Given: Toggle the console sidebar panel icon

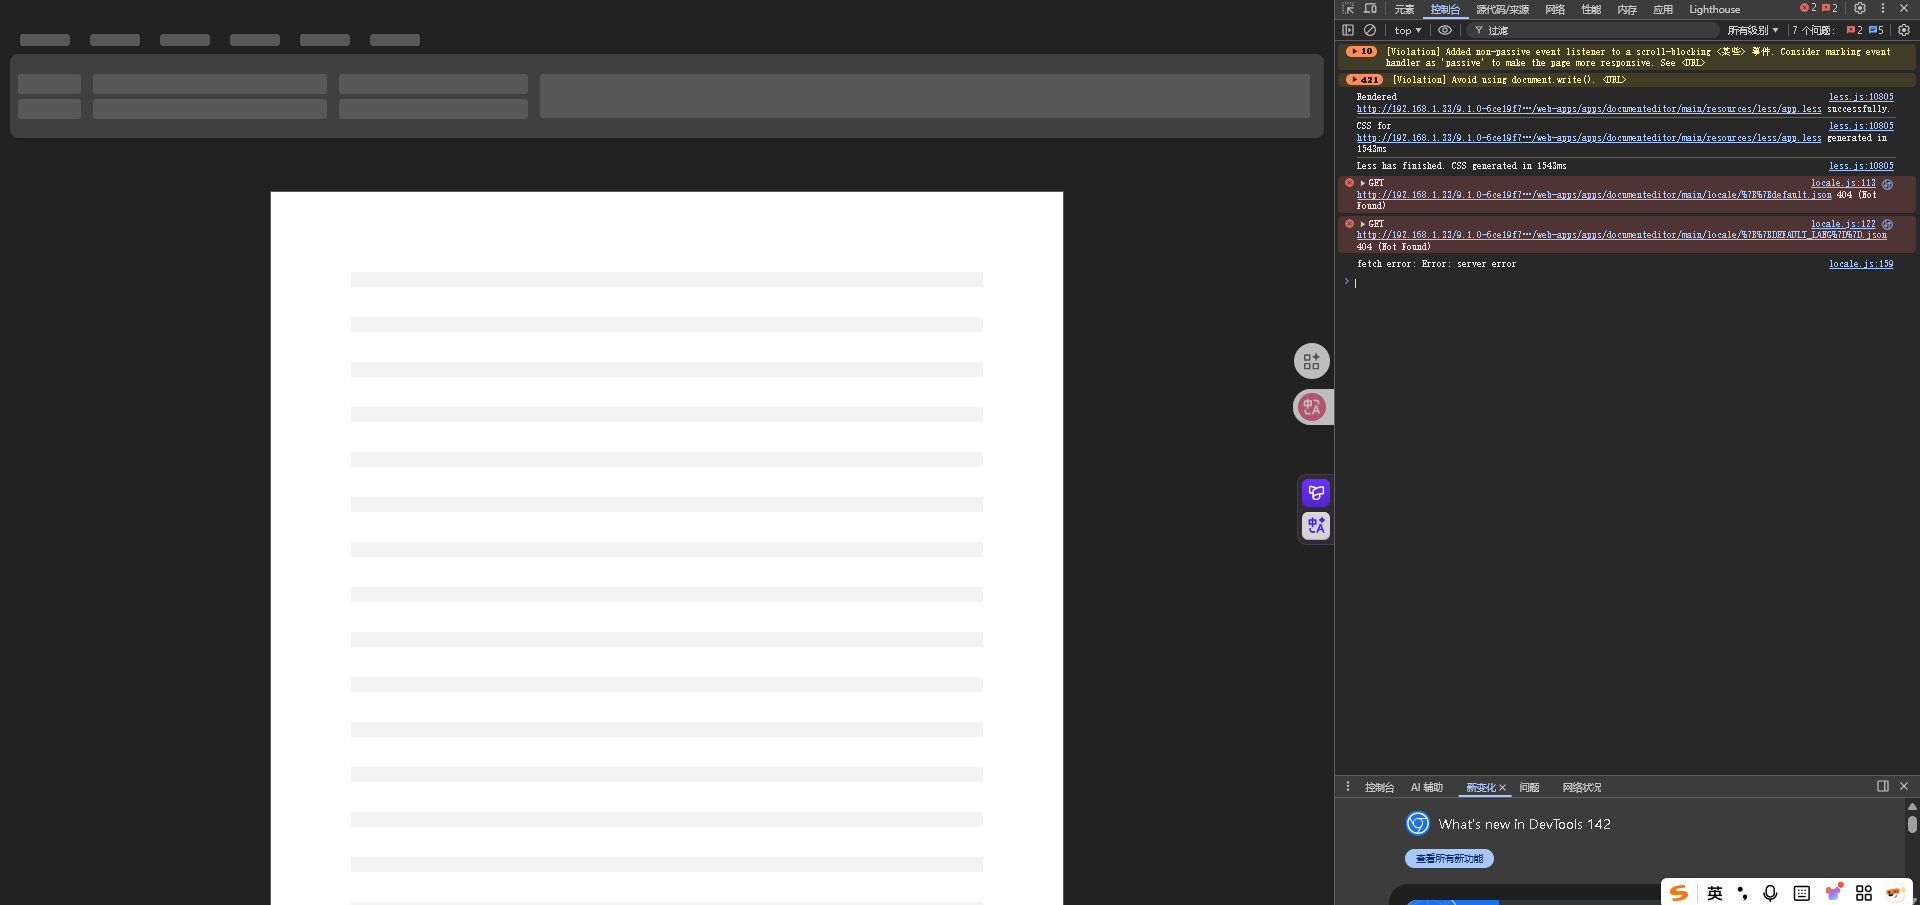Looking at the screenshot, I should click(x=1348, y=31).
